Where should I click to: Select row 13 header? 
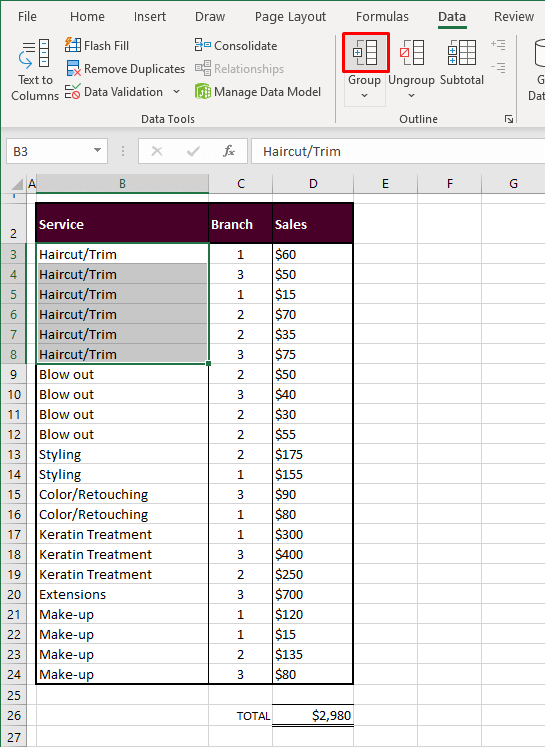pyautogui.click(x=13, y=454)
